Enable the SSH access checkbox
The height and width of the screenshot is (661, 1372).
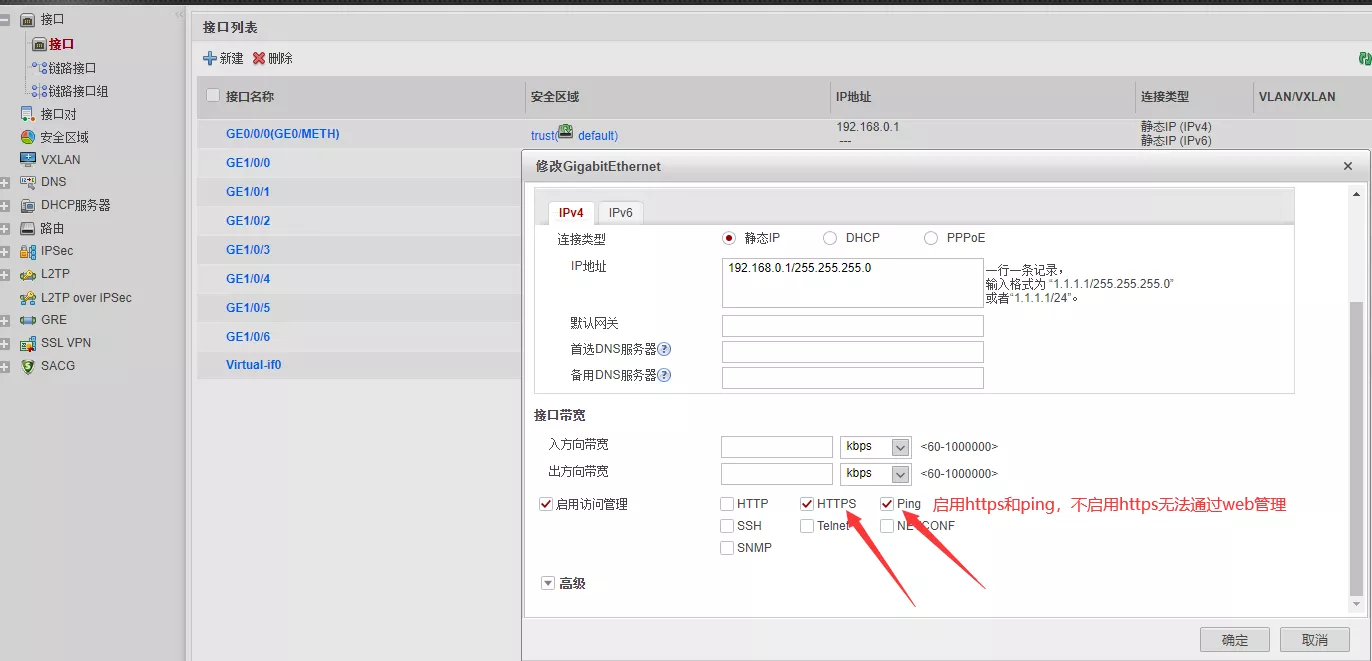click(727, 526)
